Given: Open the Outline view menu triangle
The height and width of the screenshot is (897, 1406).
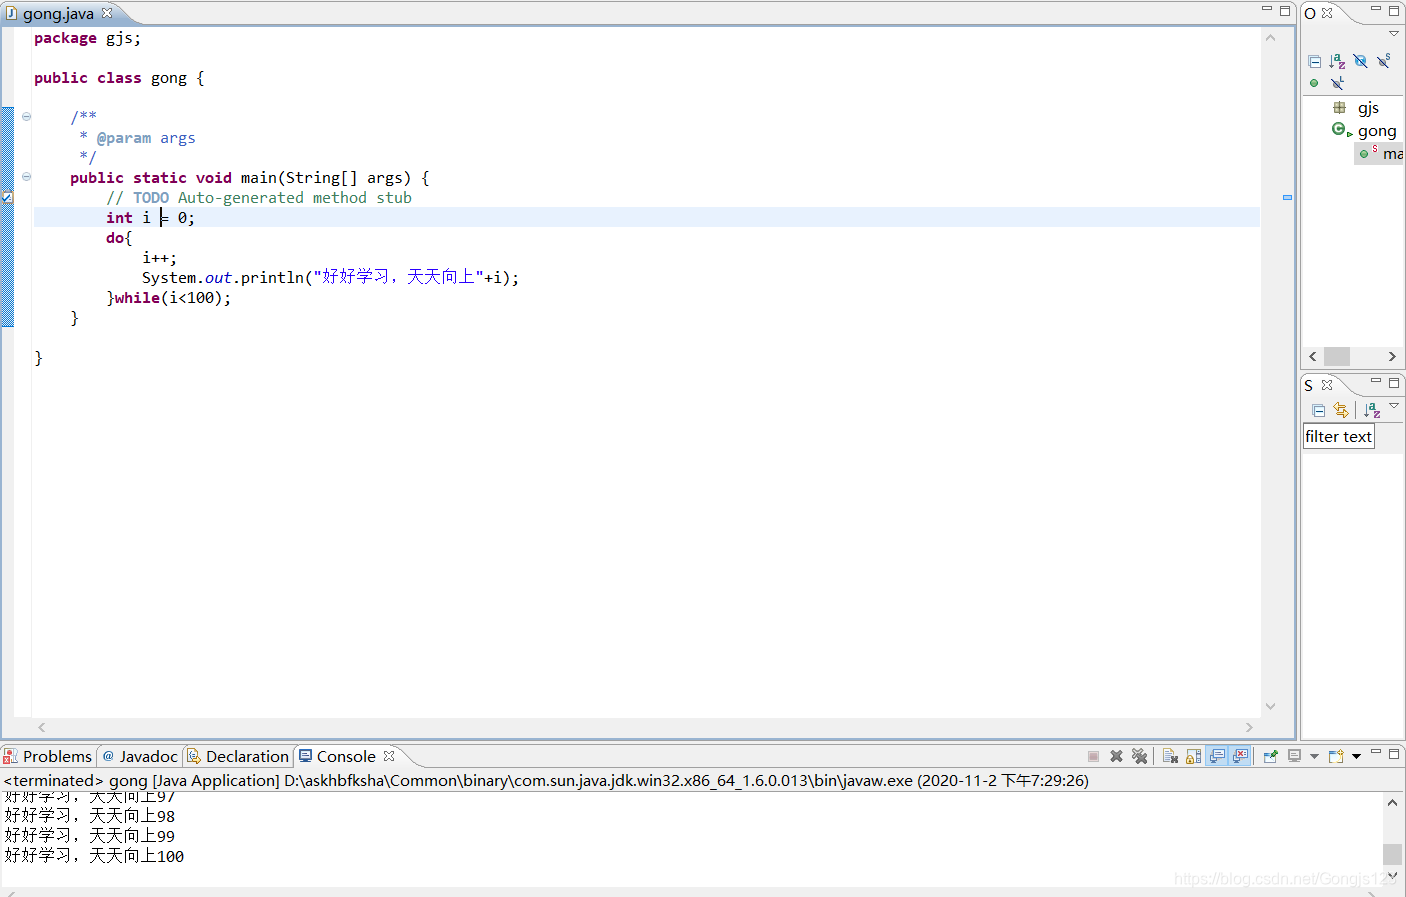Looking at the screenshot, I should click(1394, 33).
